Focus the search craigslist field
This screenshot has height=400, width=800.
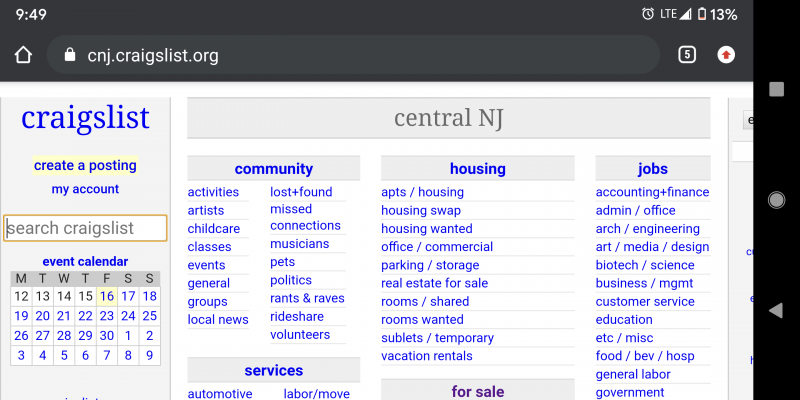coord(85,228)
